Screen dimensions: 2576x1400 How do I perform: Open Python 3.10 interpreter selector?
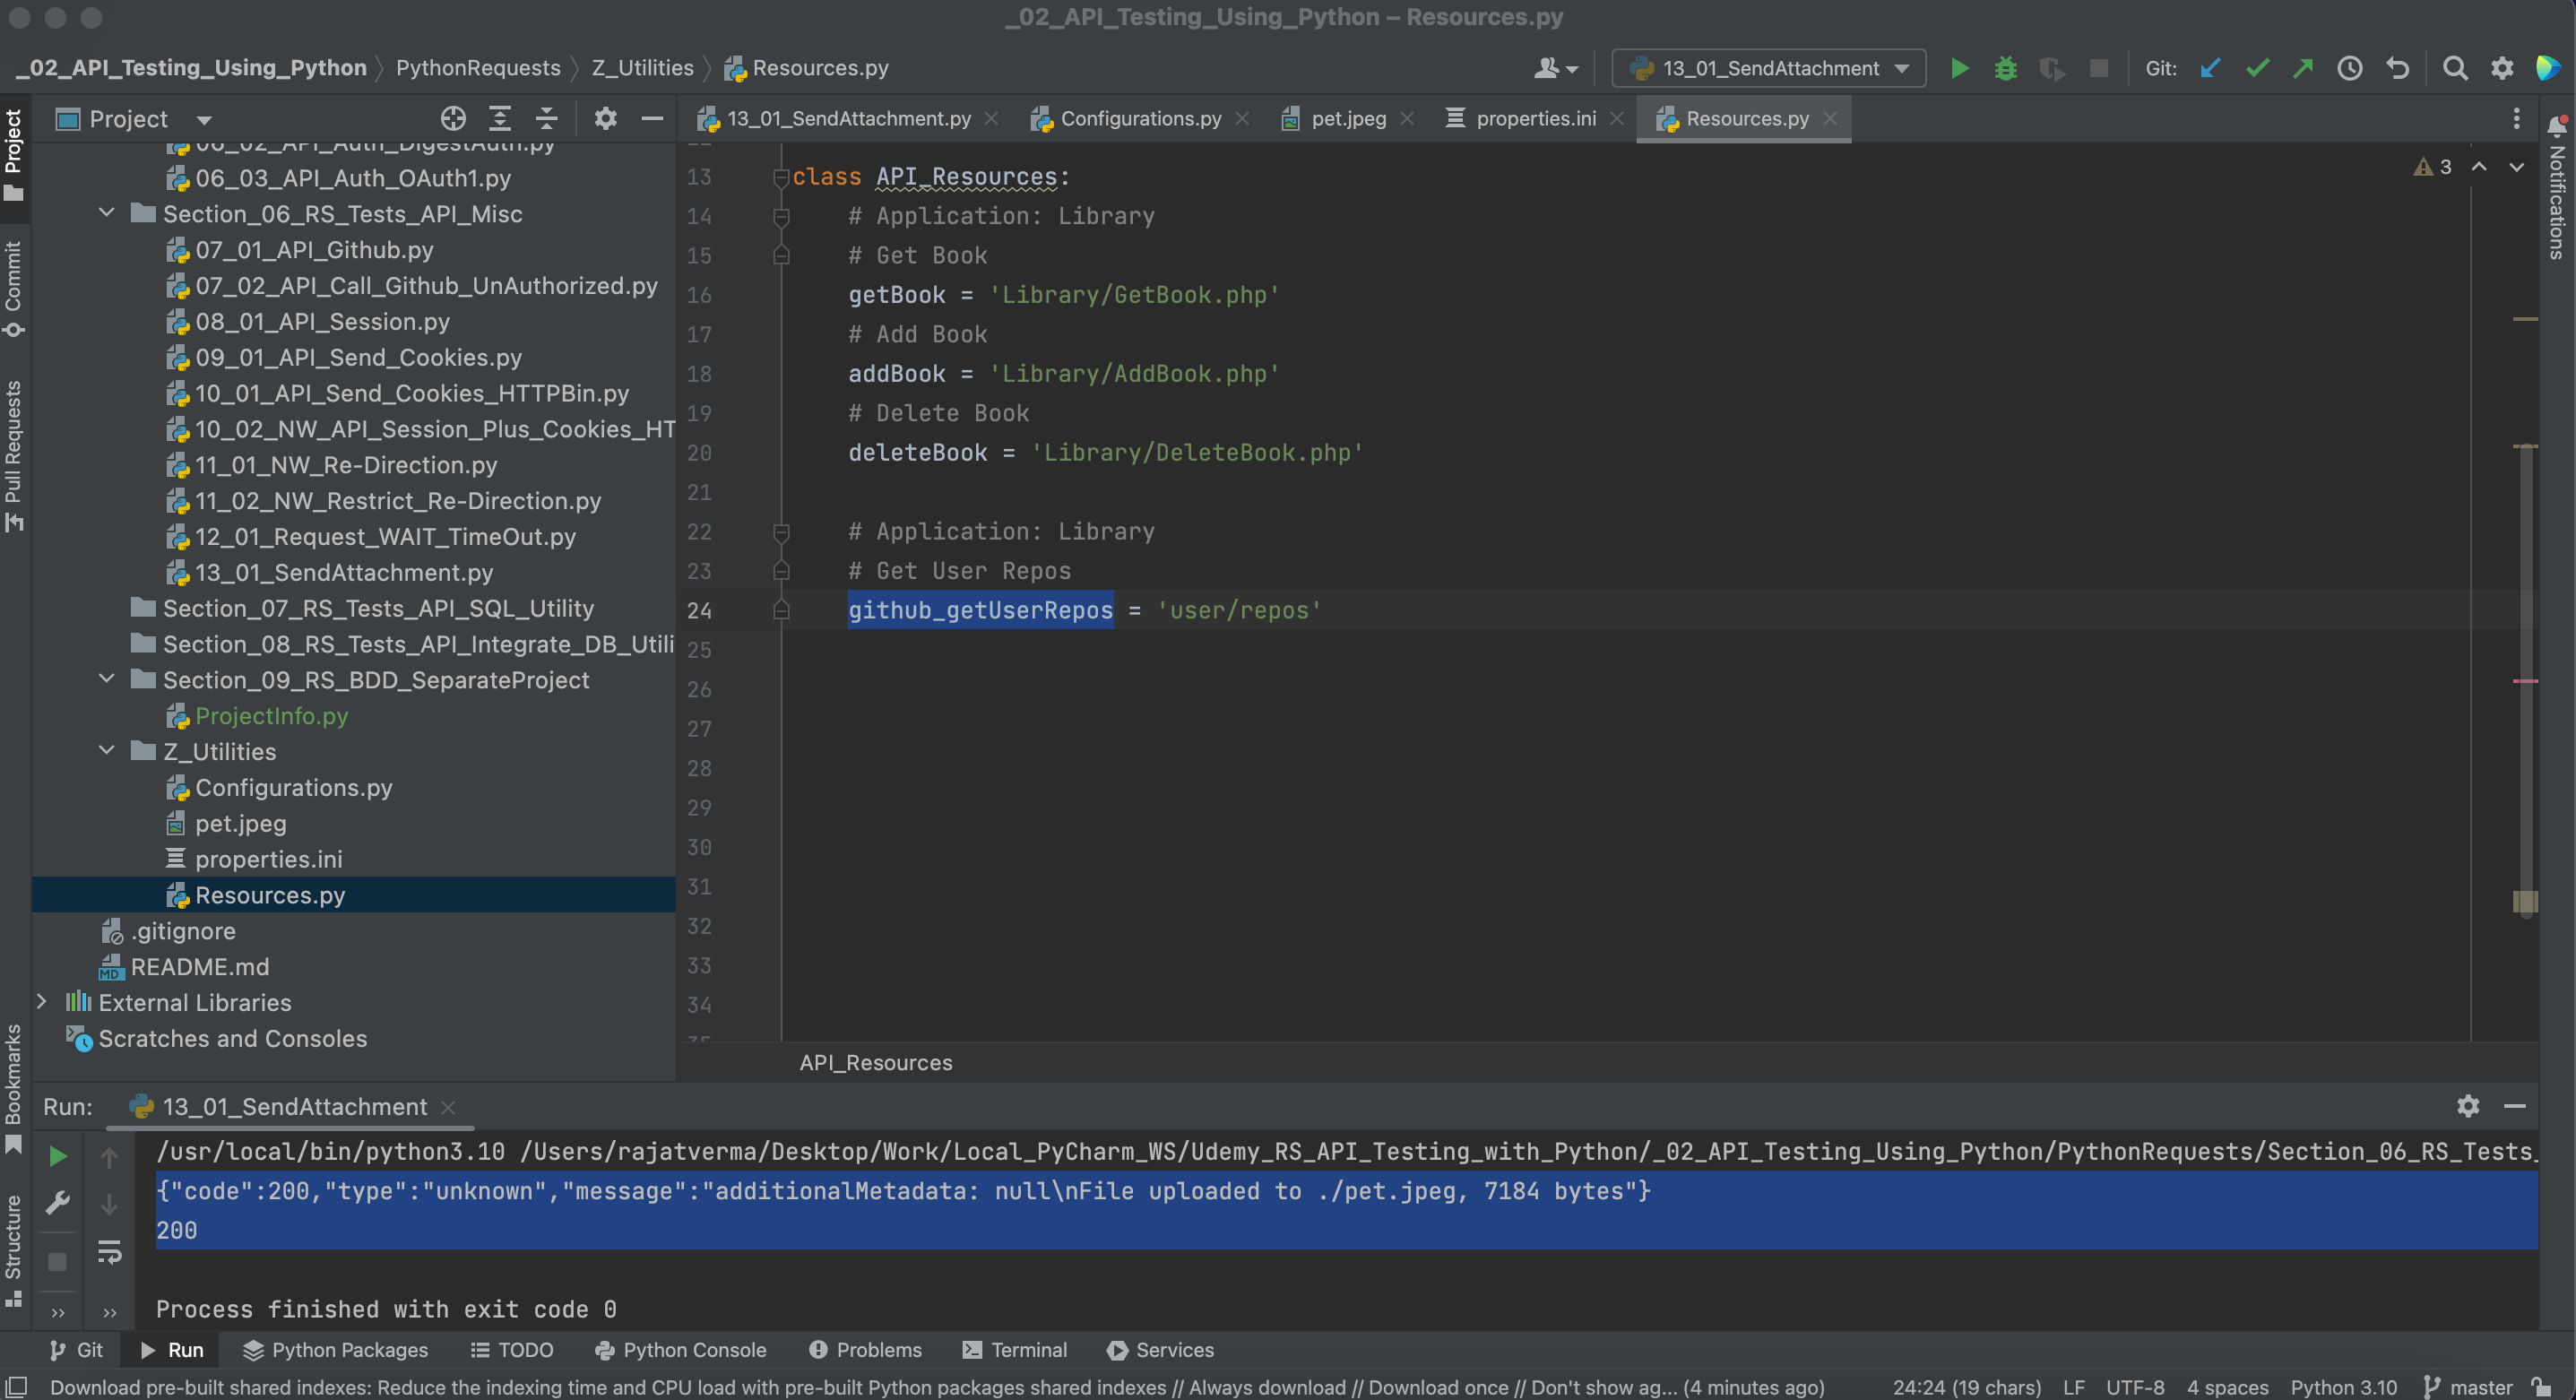point(2343,1387)
